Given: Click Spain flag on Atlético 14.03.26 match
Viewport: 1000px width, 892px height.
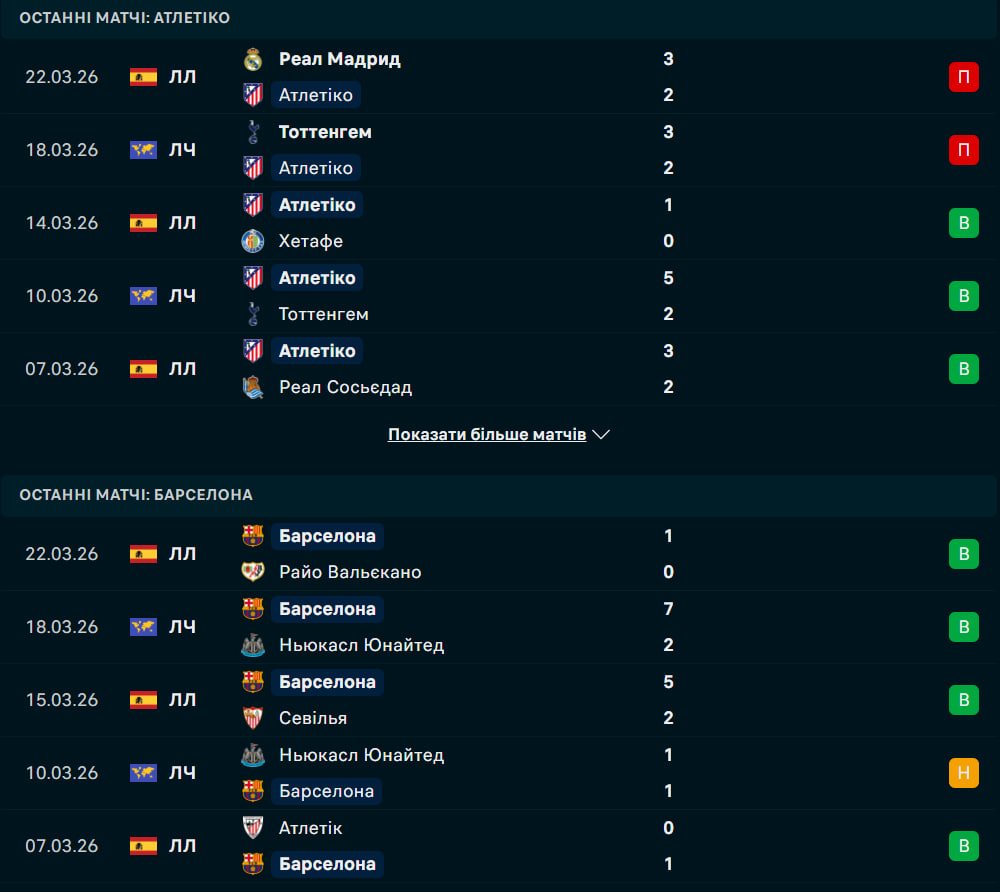Looking at the screenshot, I should 143,223.
